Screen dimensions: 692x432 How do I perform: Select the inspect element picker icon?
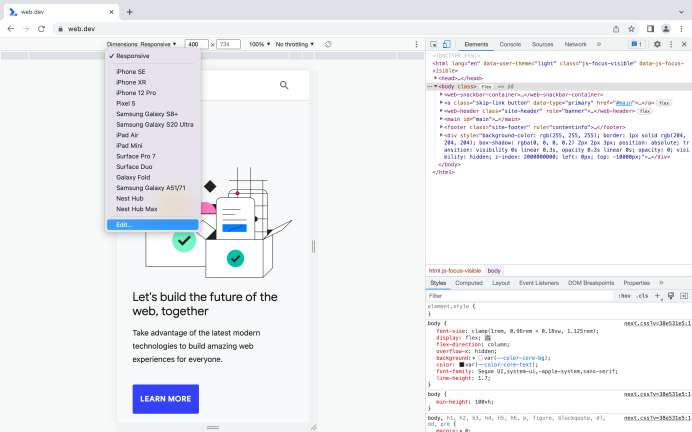[433, 44]
